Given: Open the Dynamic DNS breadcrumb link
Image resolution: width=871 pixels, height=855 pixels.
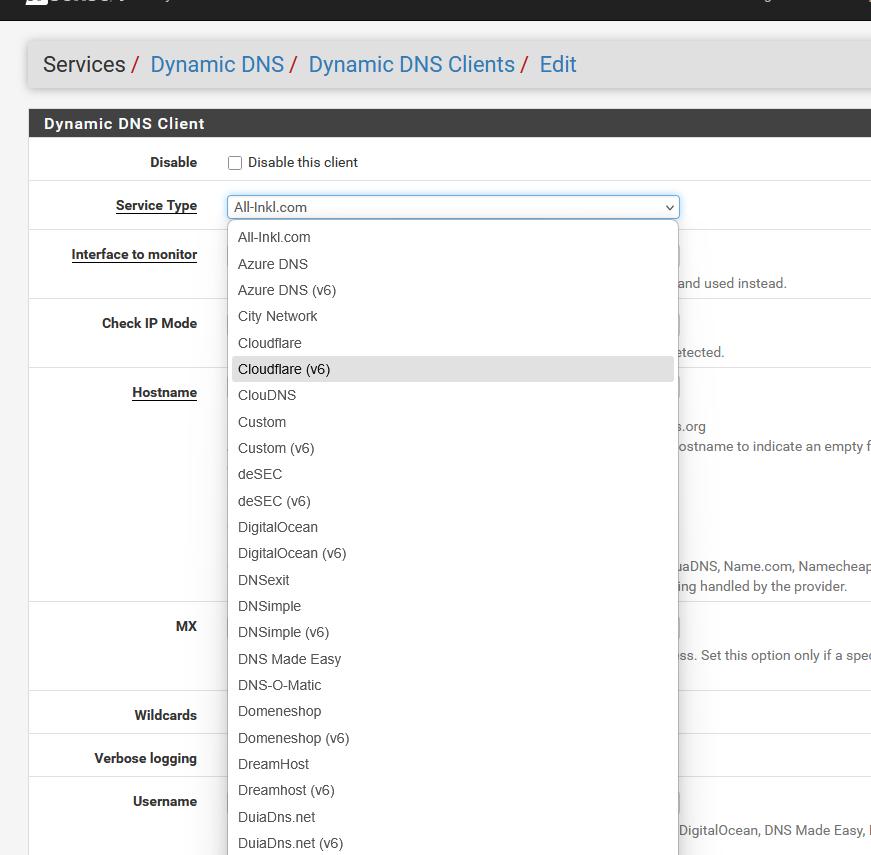Looking at the screenshot, I should click(217, 65).
